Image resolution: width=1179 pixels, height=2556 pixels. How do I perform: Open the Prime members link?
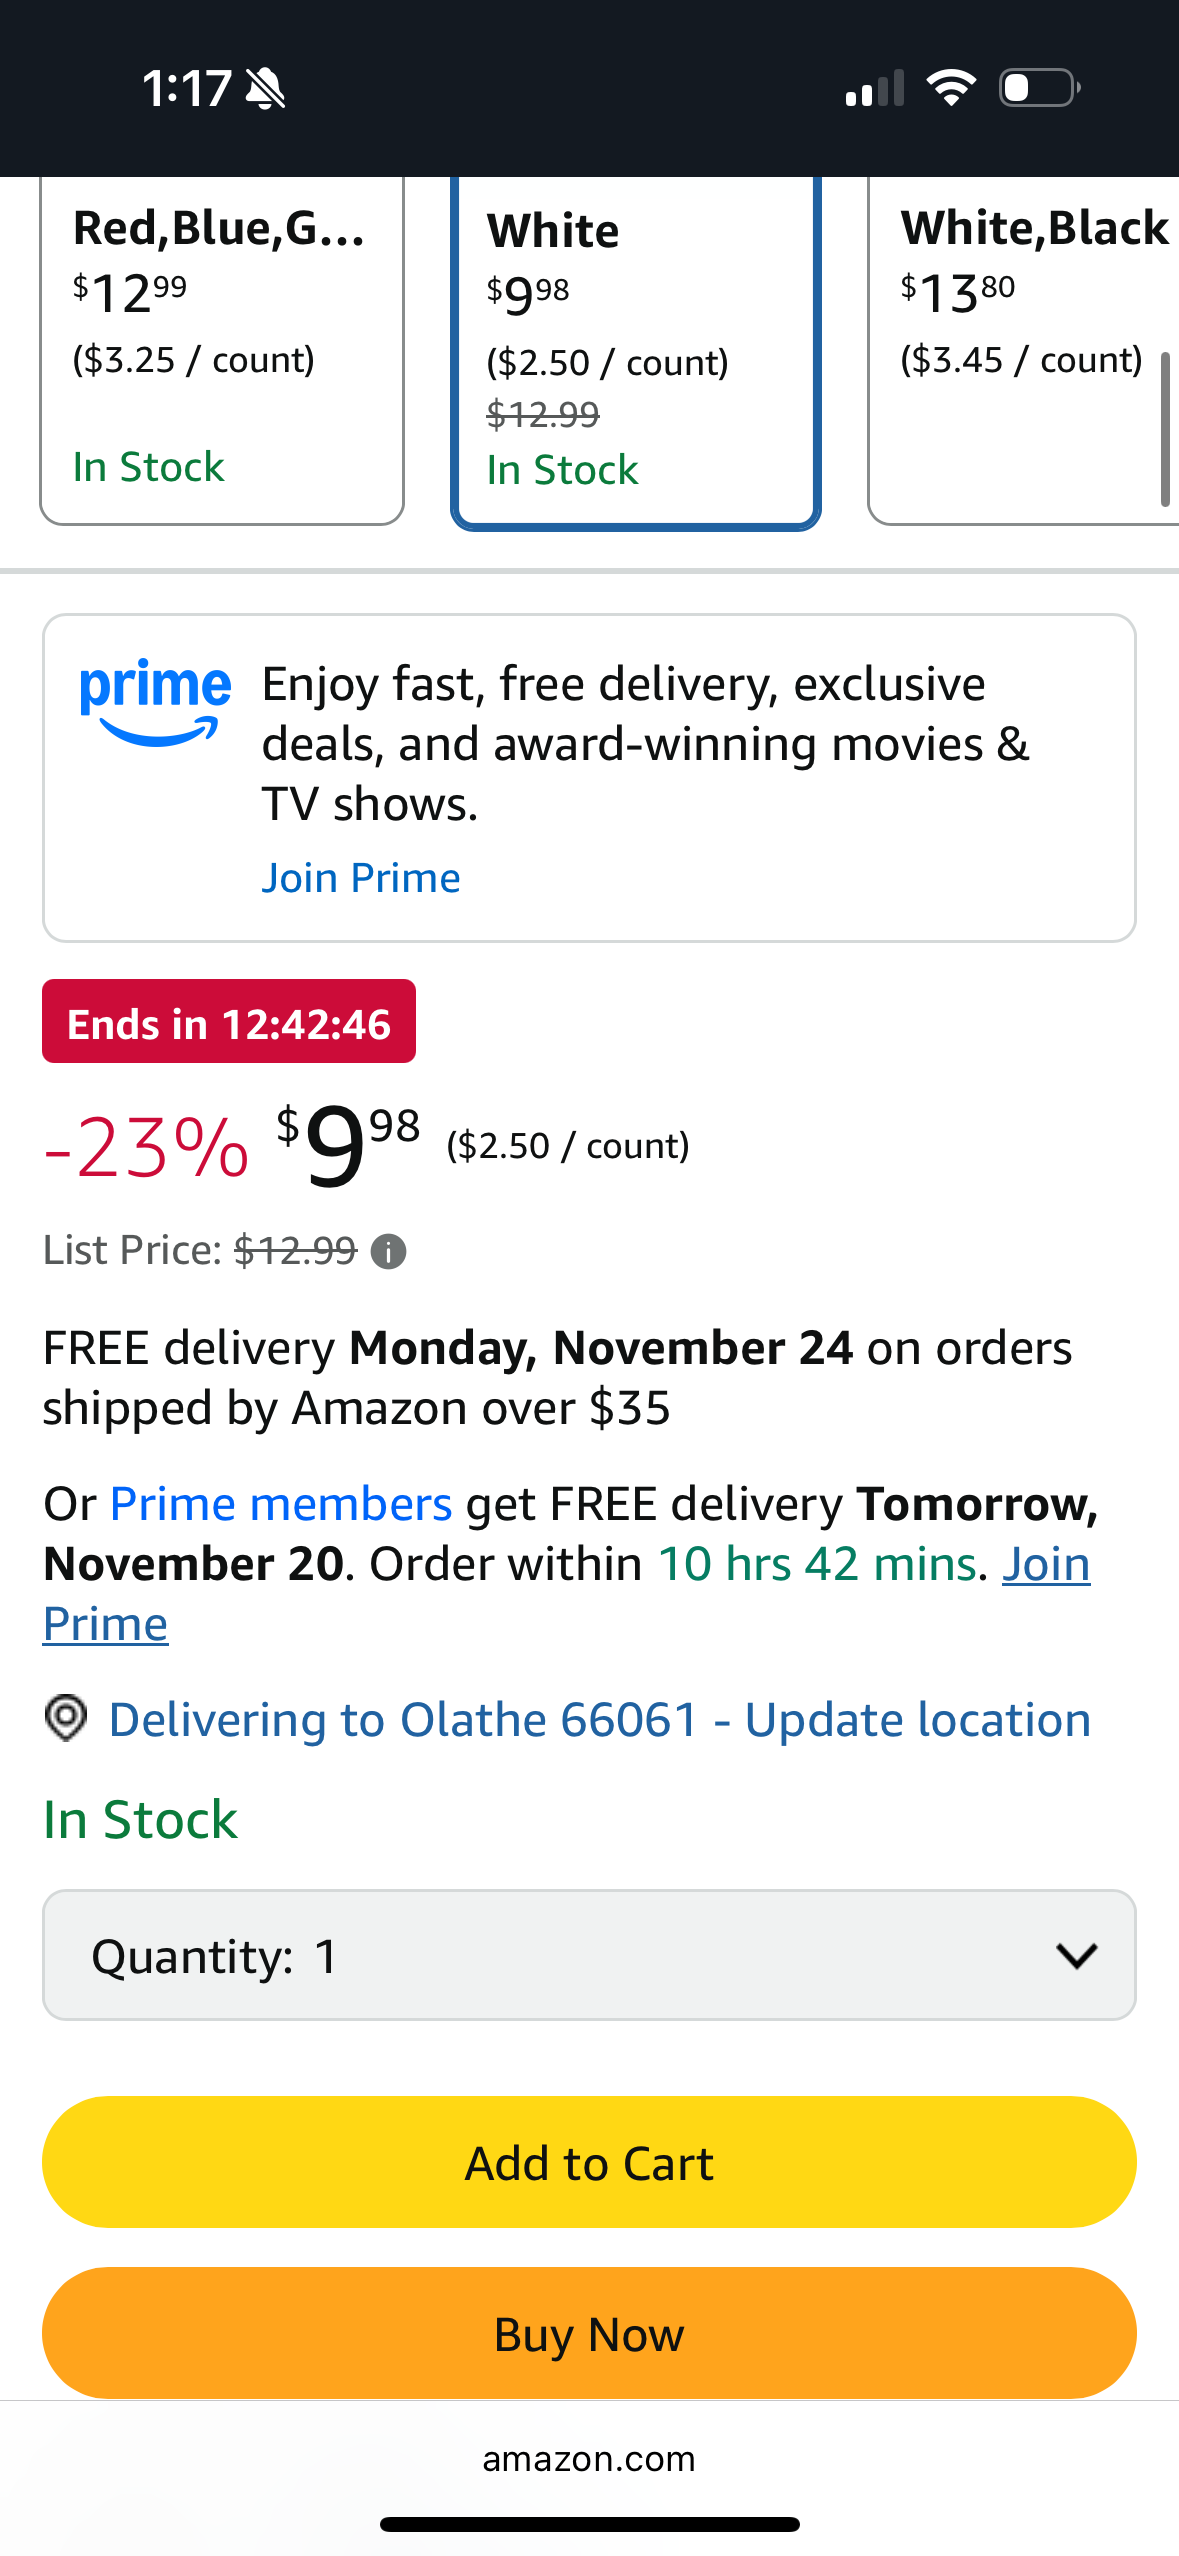(281, 1504)
